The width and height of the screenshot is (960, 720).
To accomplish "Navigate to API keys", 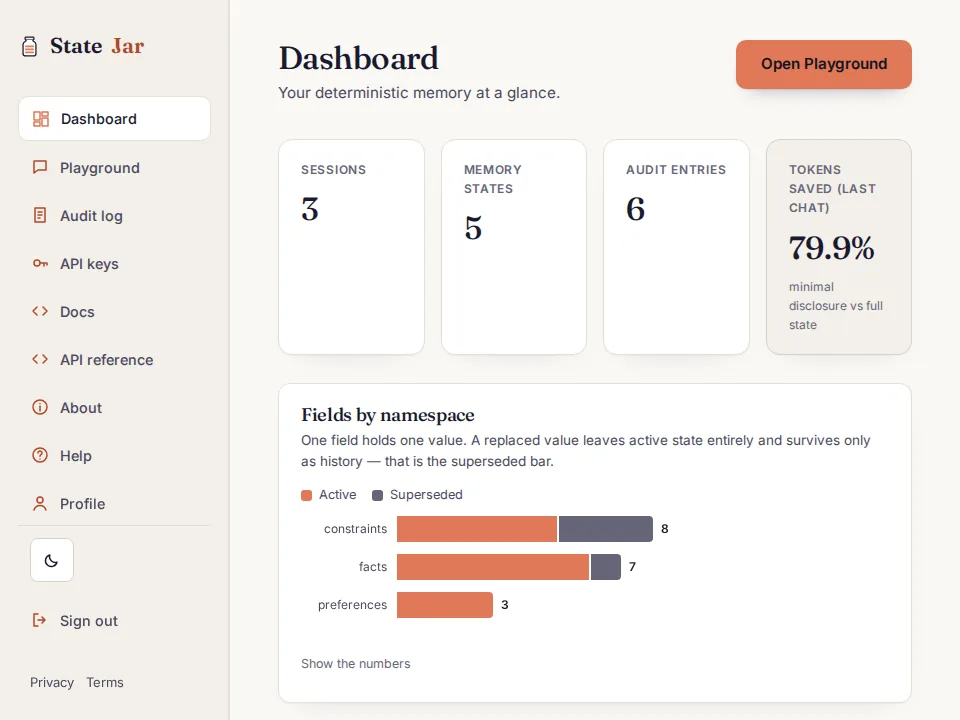I will tap(114, 263).
